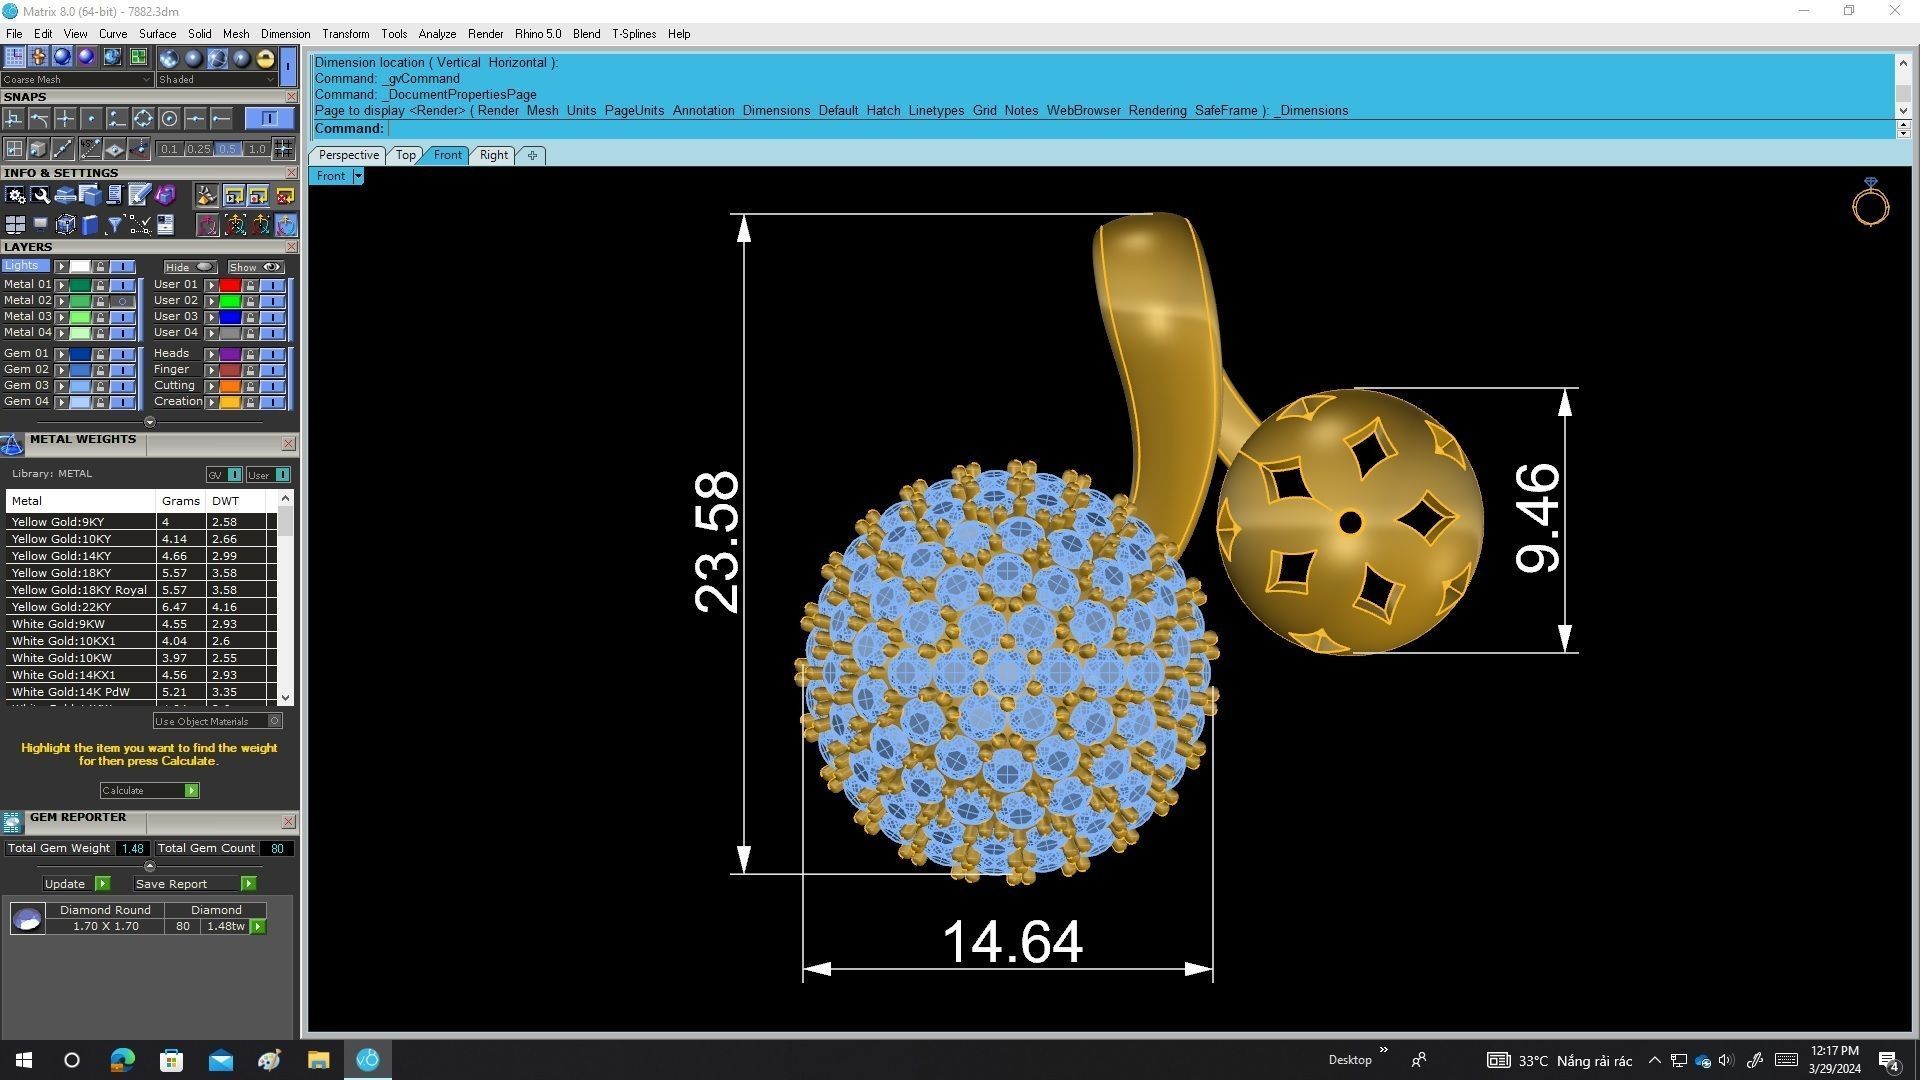Click the blue book icon in Info & Settings
The height and width of the screenshot is (1080, 1920).
(x=90, y=224)
